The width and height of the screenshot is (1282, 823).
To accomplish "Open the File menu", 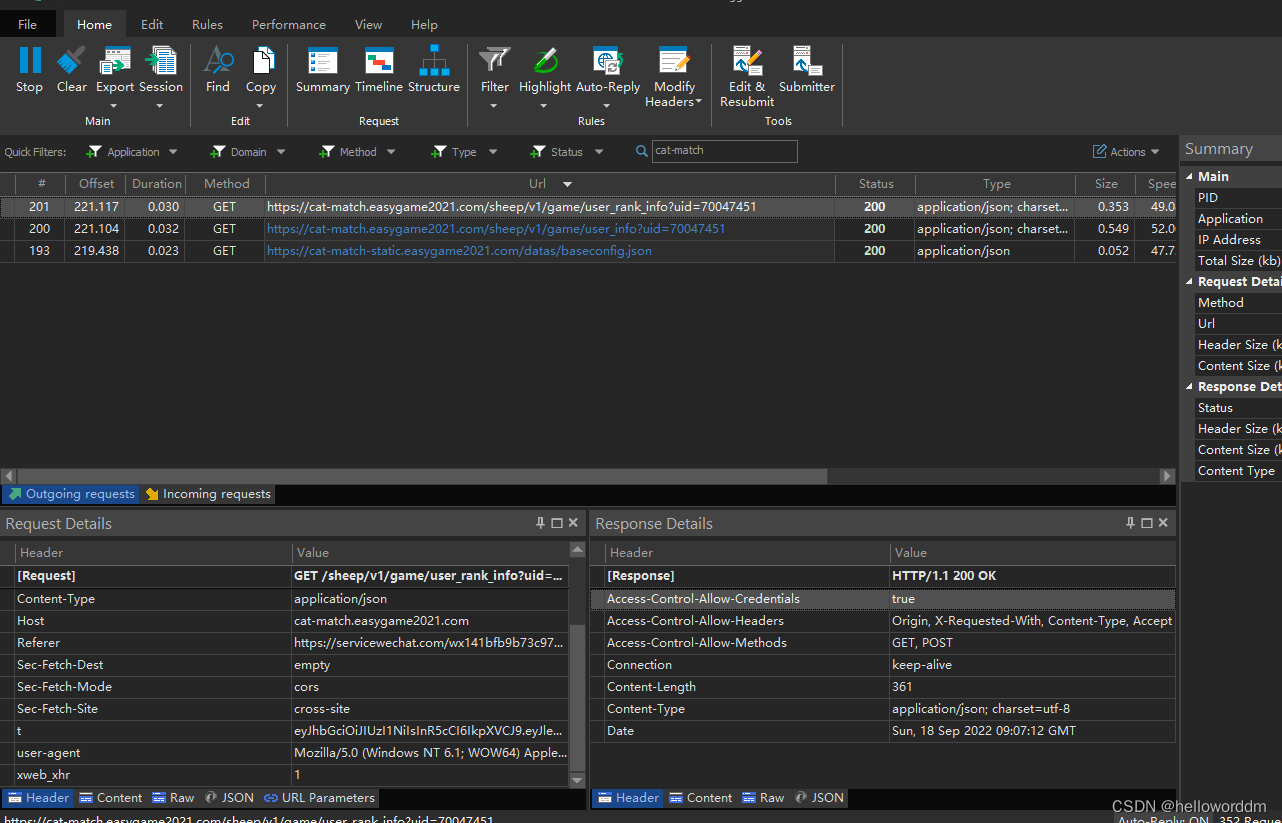I will tap(28, 24).
